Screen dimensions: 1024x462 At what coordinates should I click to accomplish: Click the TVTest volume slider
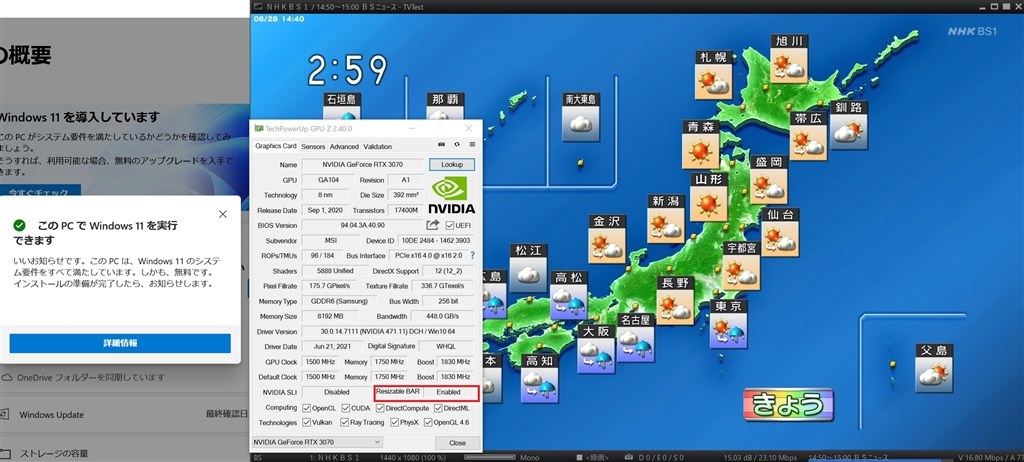(x=489, y=457)
